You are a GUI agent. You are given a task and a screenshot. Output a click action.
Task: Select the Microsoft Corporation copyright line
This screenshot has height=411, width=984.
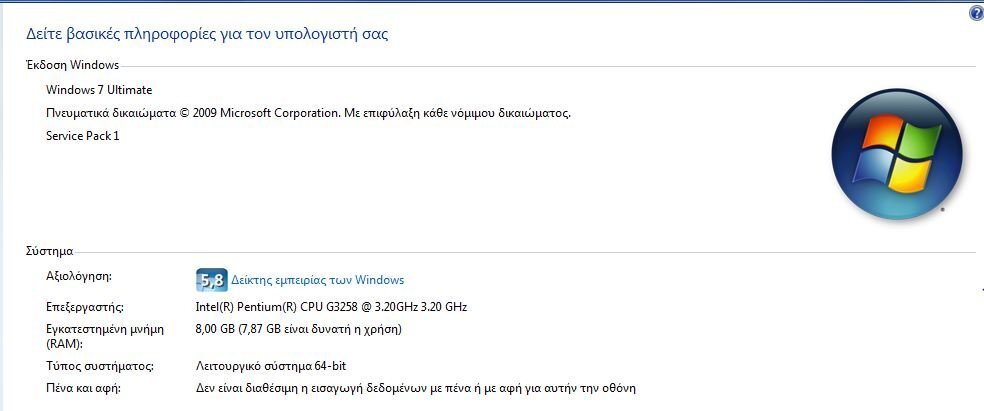coord(308,114)
